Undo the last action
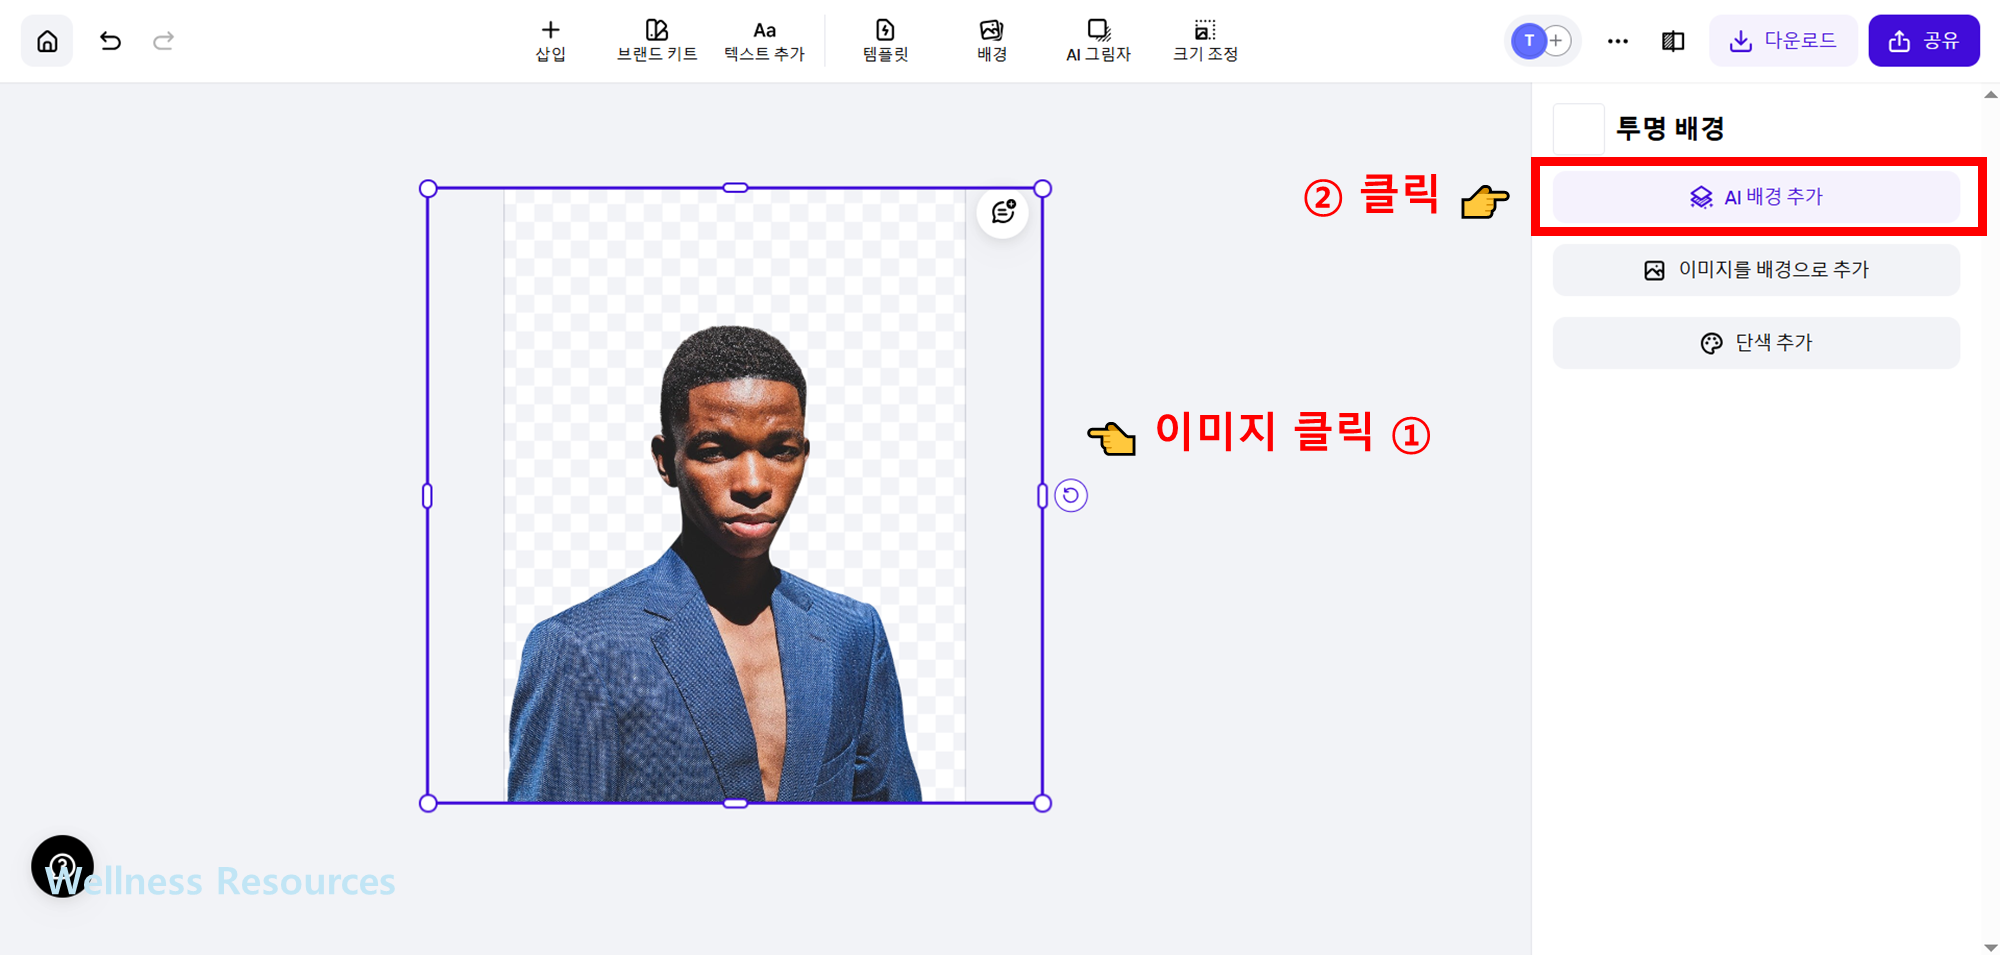Viewport: 2000px width, 955px height. tap(110, 41)
